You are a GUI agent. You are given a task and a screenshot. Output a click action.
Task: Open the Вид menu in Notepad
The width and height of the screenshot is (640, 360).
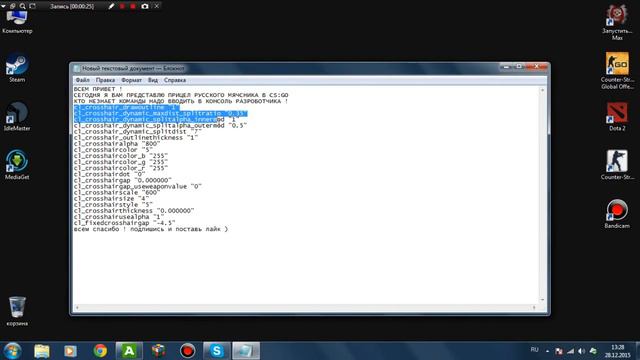pos(153,80)
